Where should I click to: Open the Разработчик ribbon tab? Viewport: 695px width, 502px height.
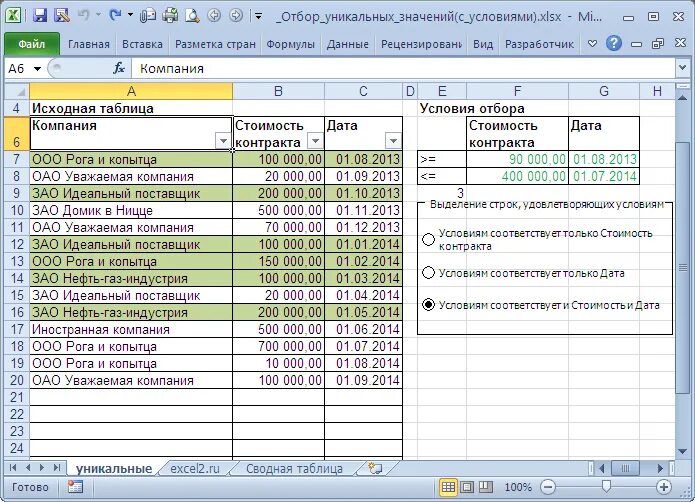click(539, 44)
